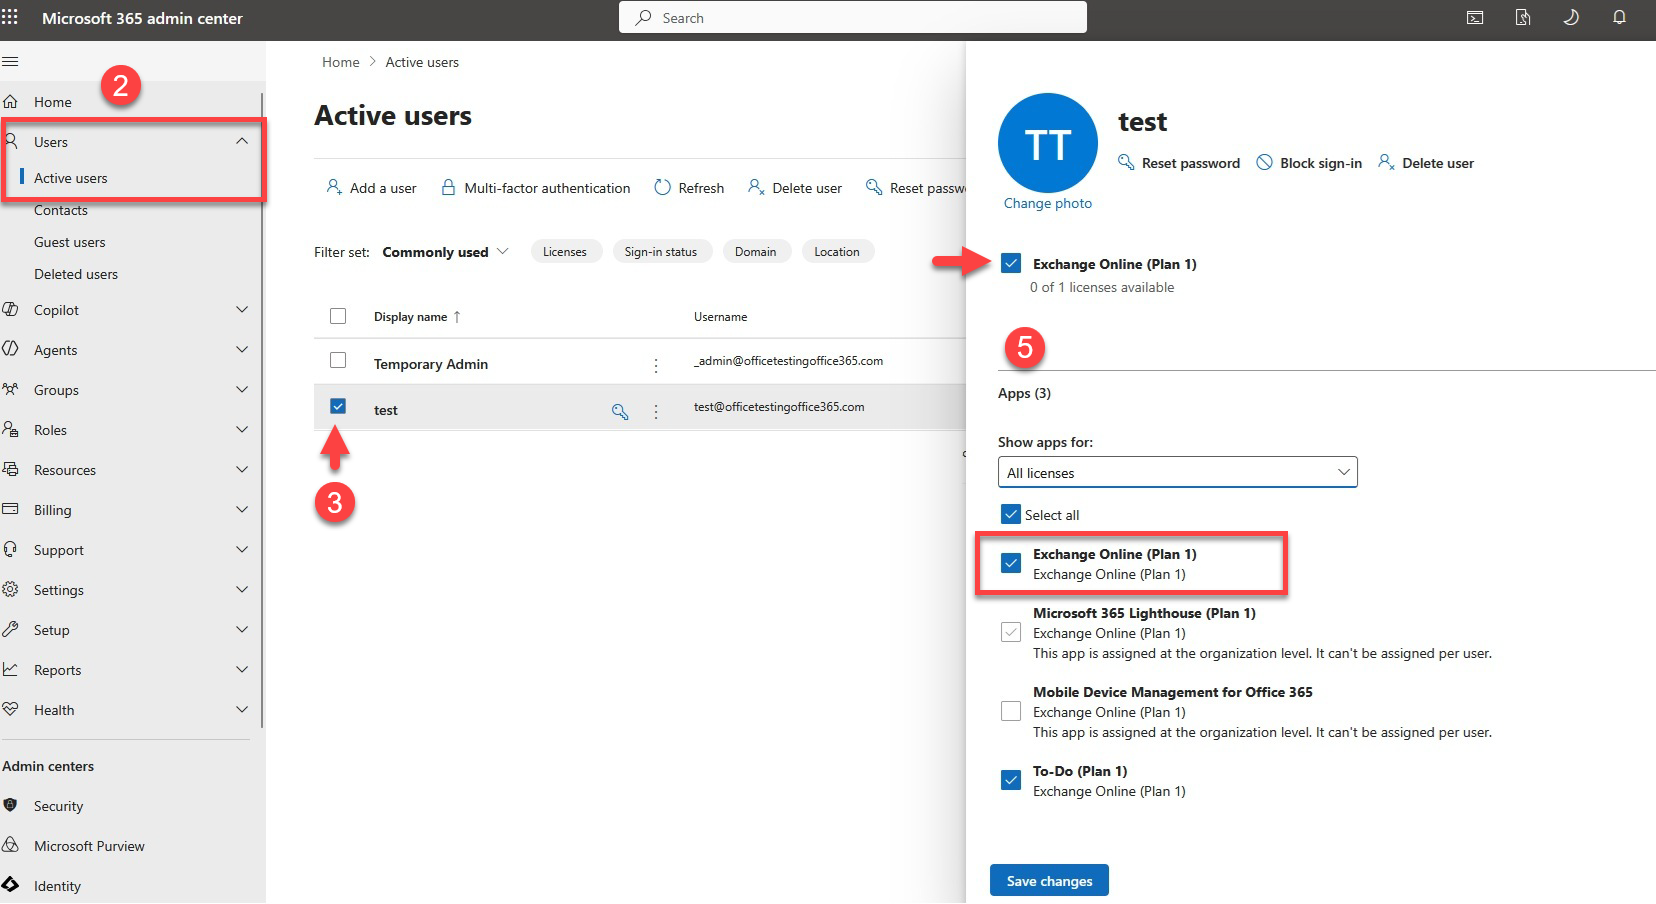Click the reset password key icon in test row

[x=620, y=411]
